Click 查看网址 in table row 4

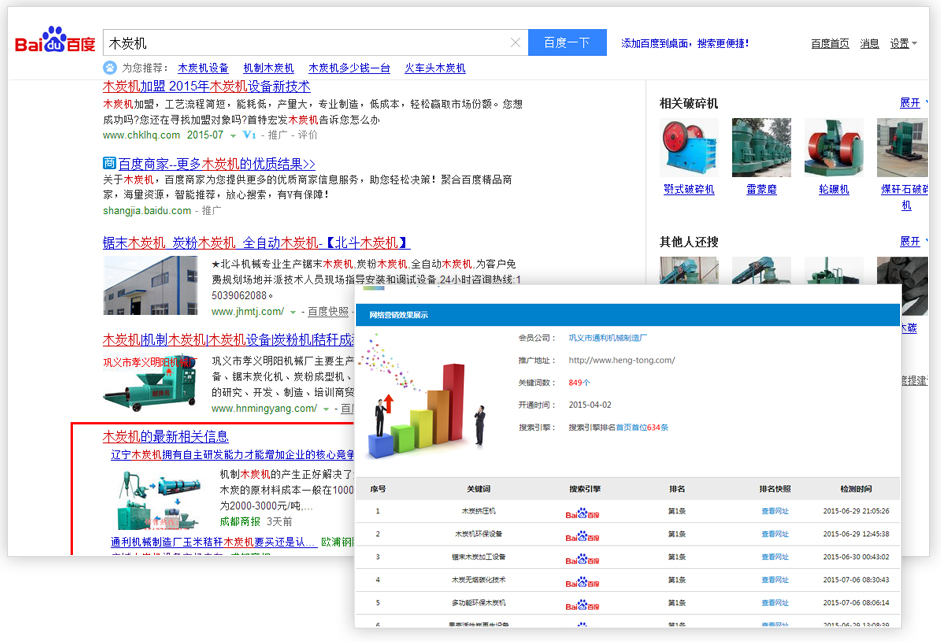click(x=775, y=580)
